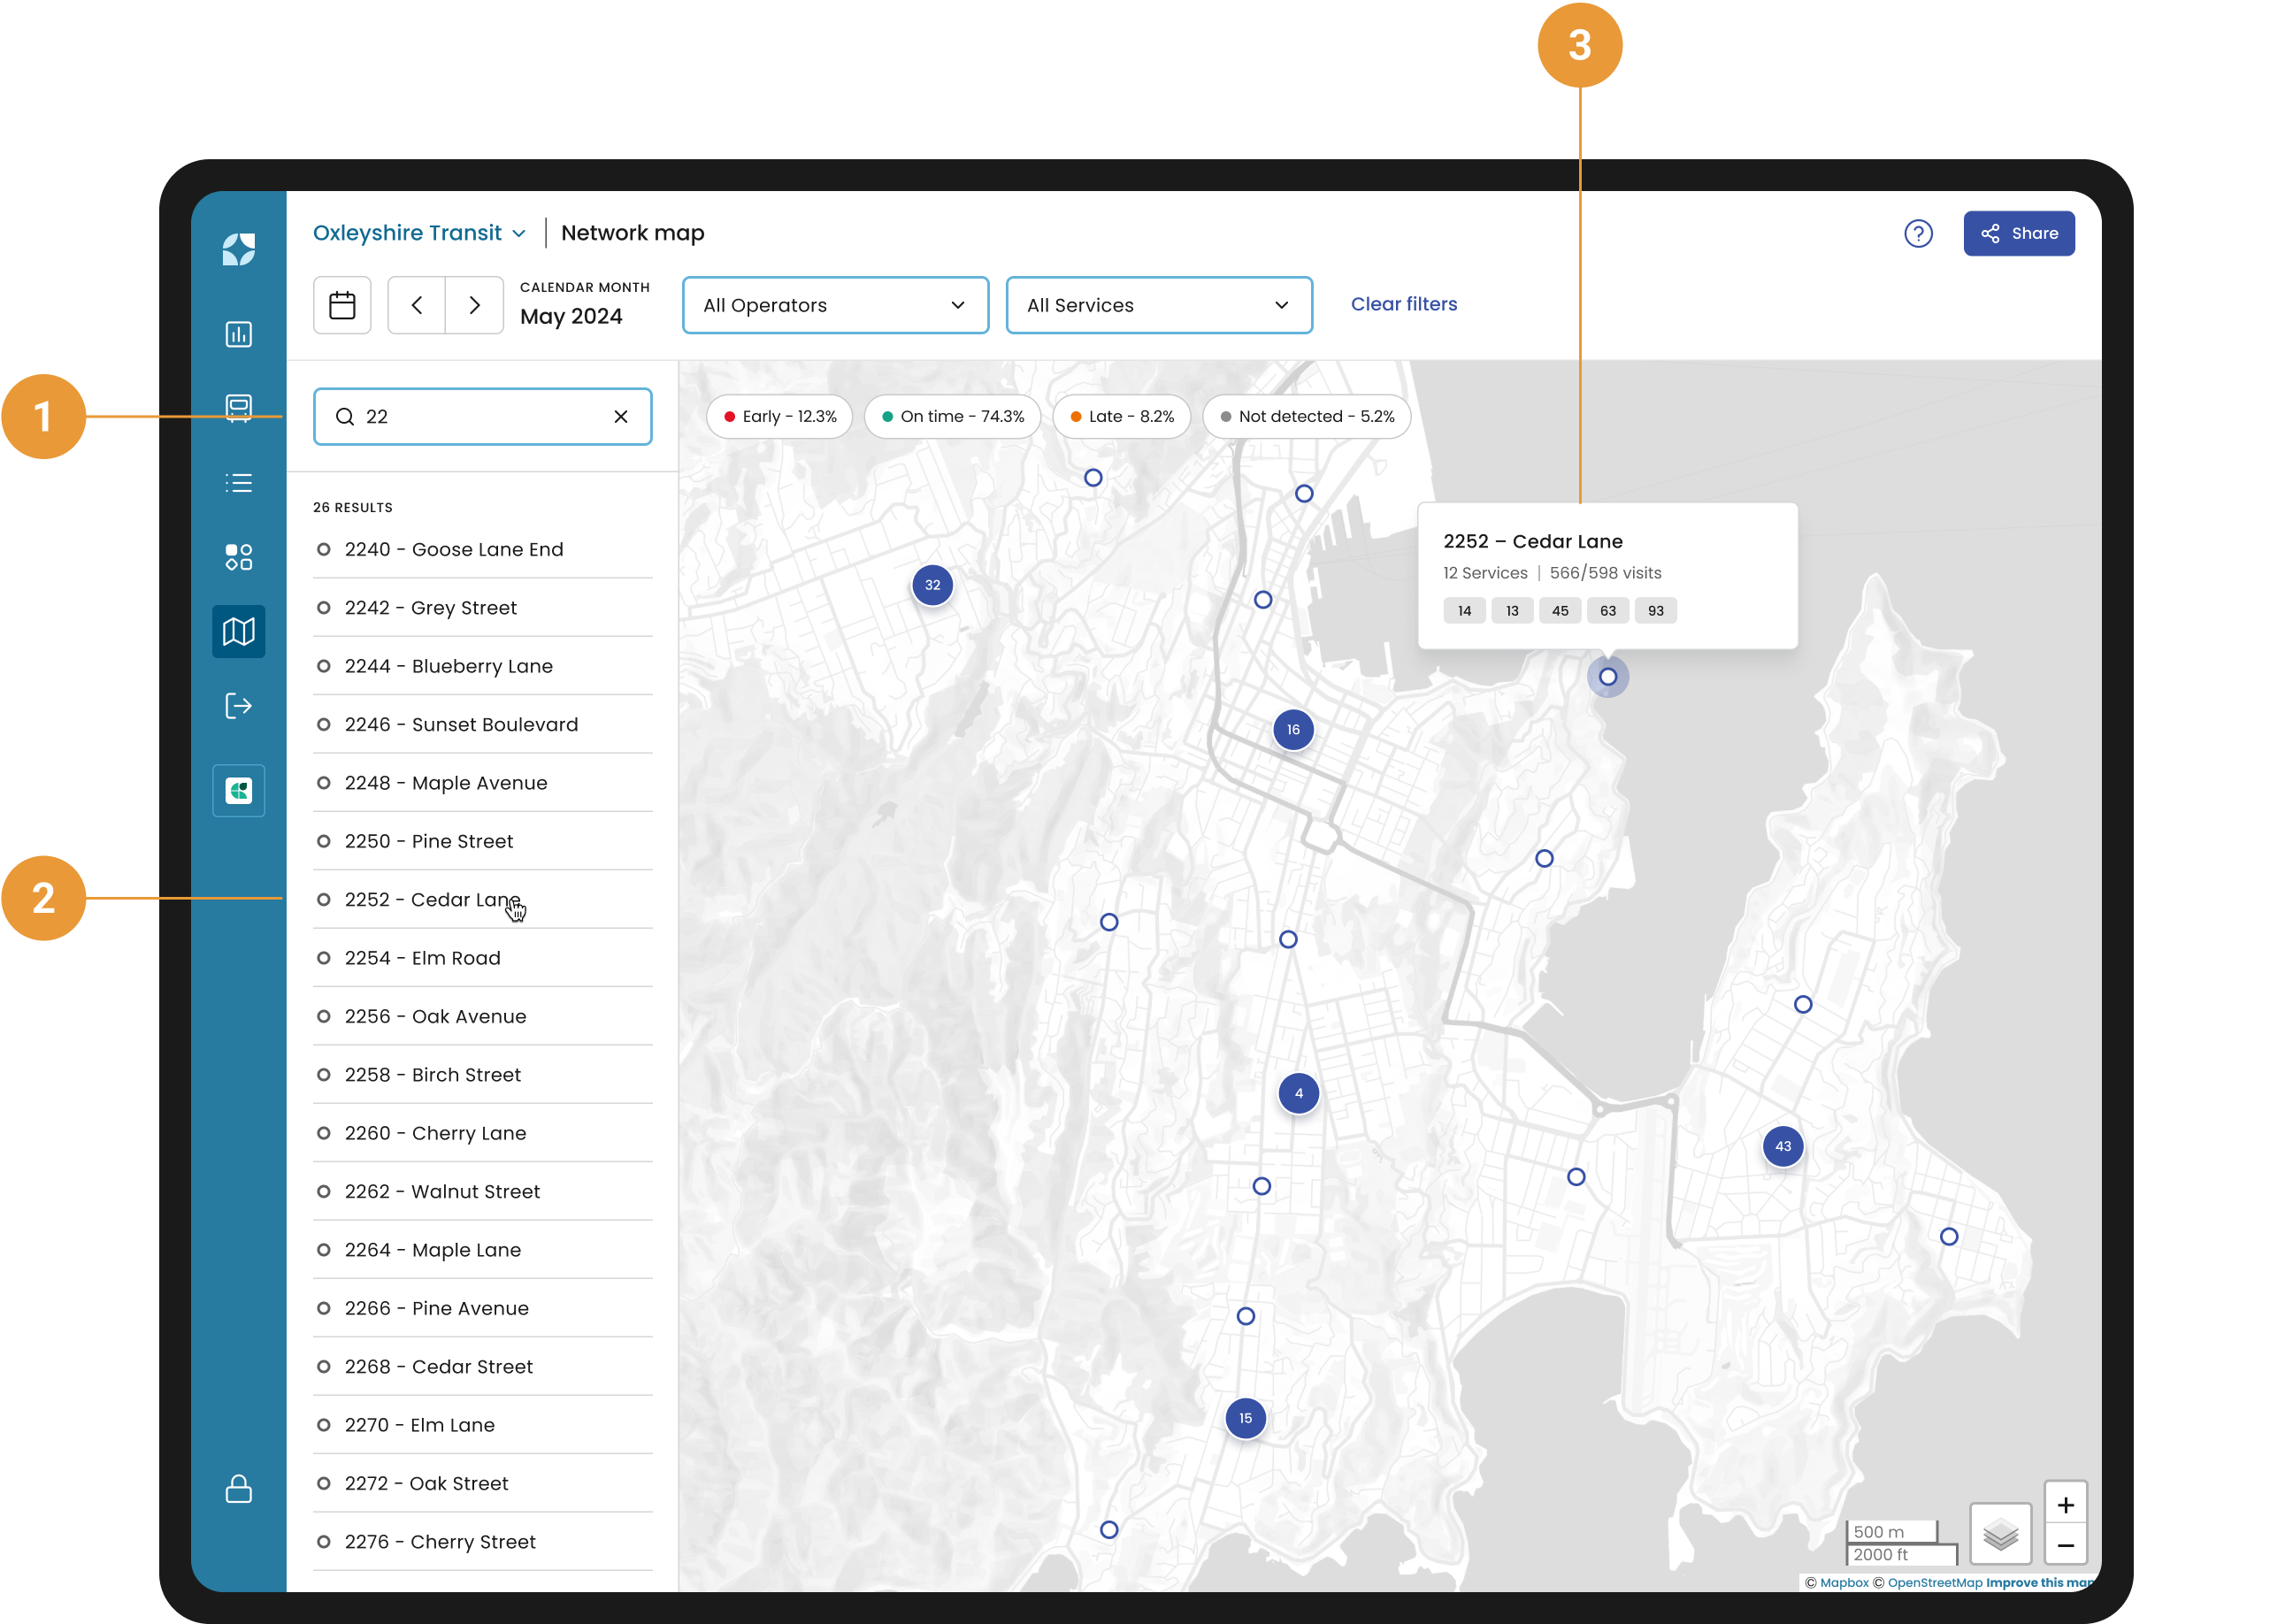Image resolution: width=2293 pixels, height=1624 pixels.
Task: Select the Network map sidebar icon
Action: coord(238,631)
